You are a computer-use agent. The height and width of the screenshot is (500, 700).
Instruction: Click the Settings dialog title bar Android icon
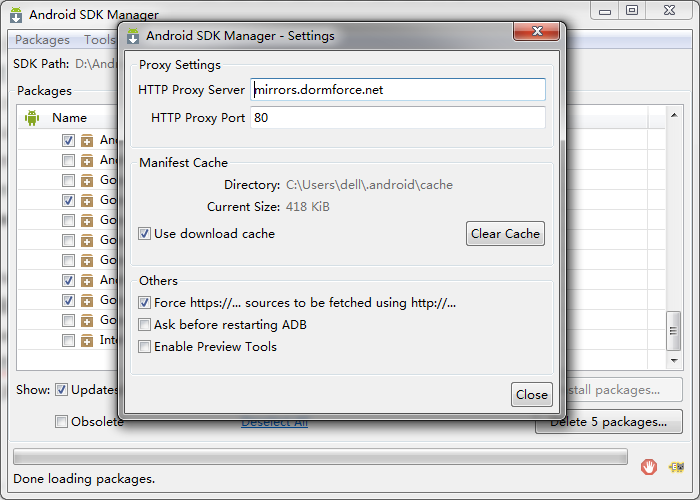point(133,36)
